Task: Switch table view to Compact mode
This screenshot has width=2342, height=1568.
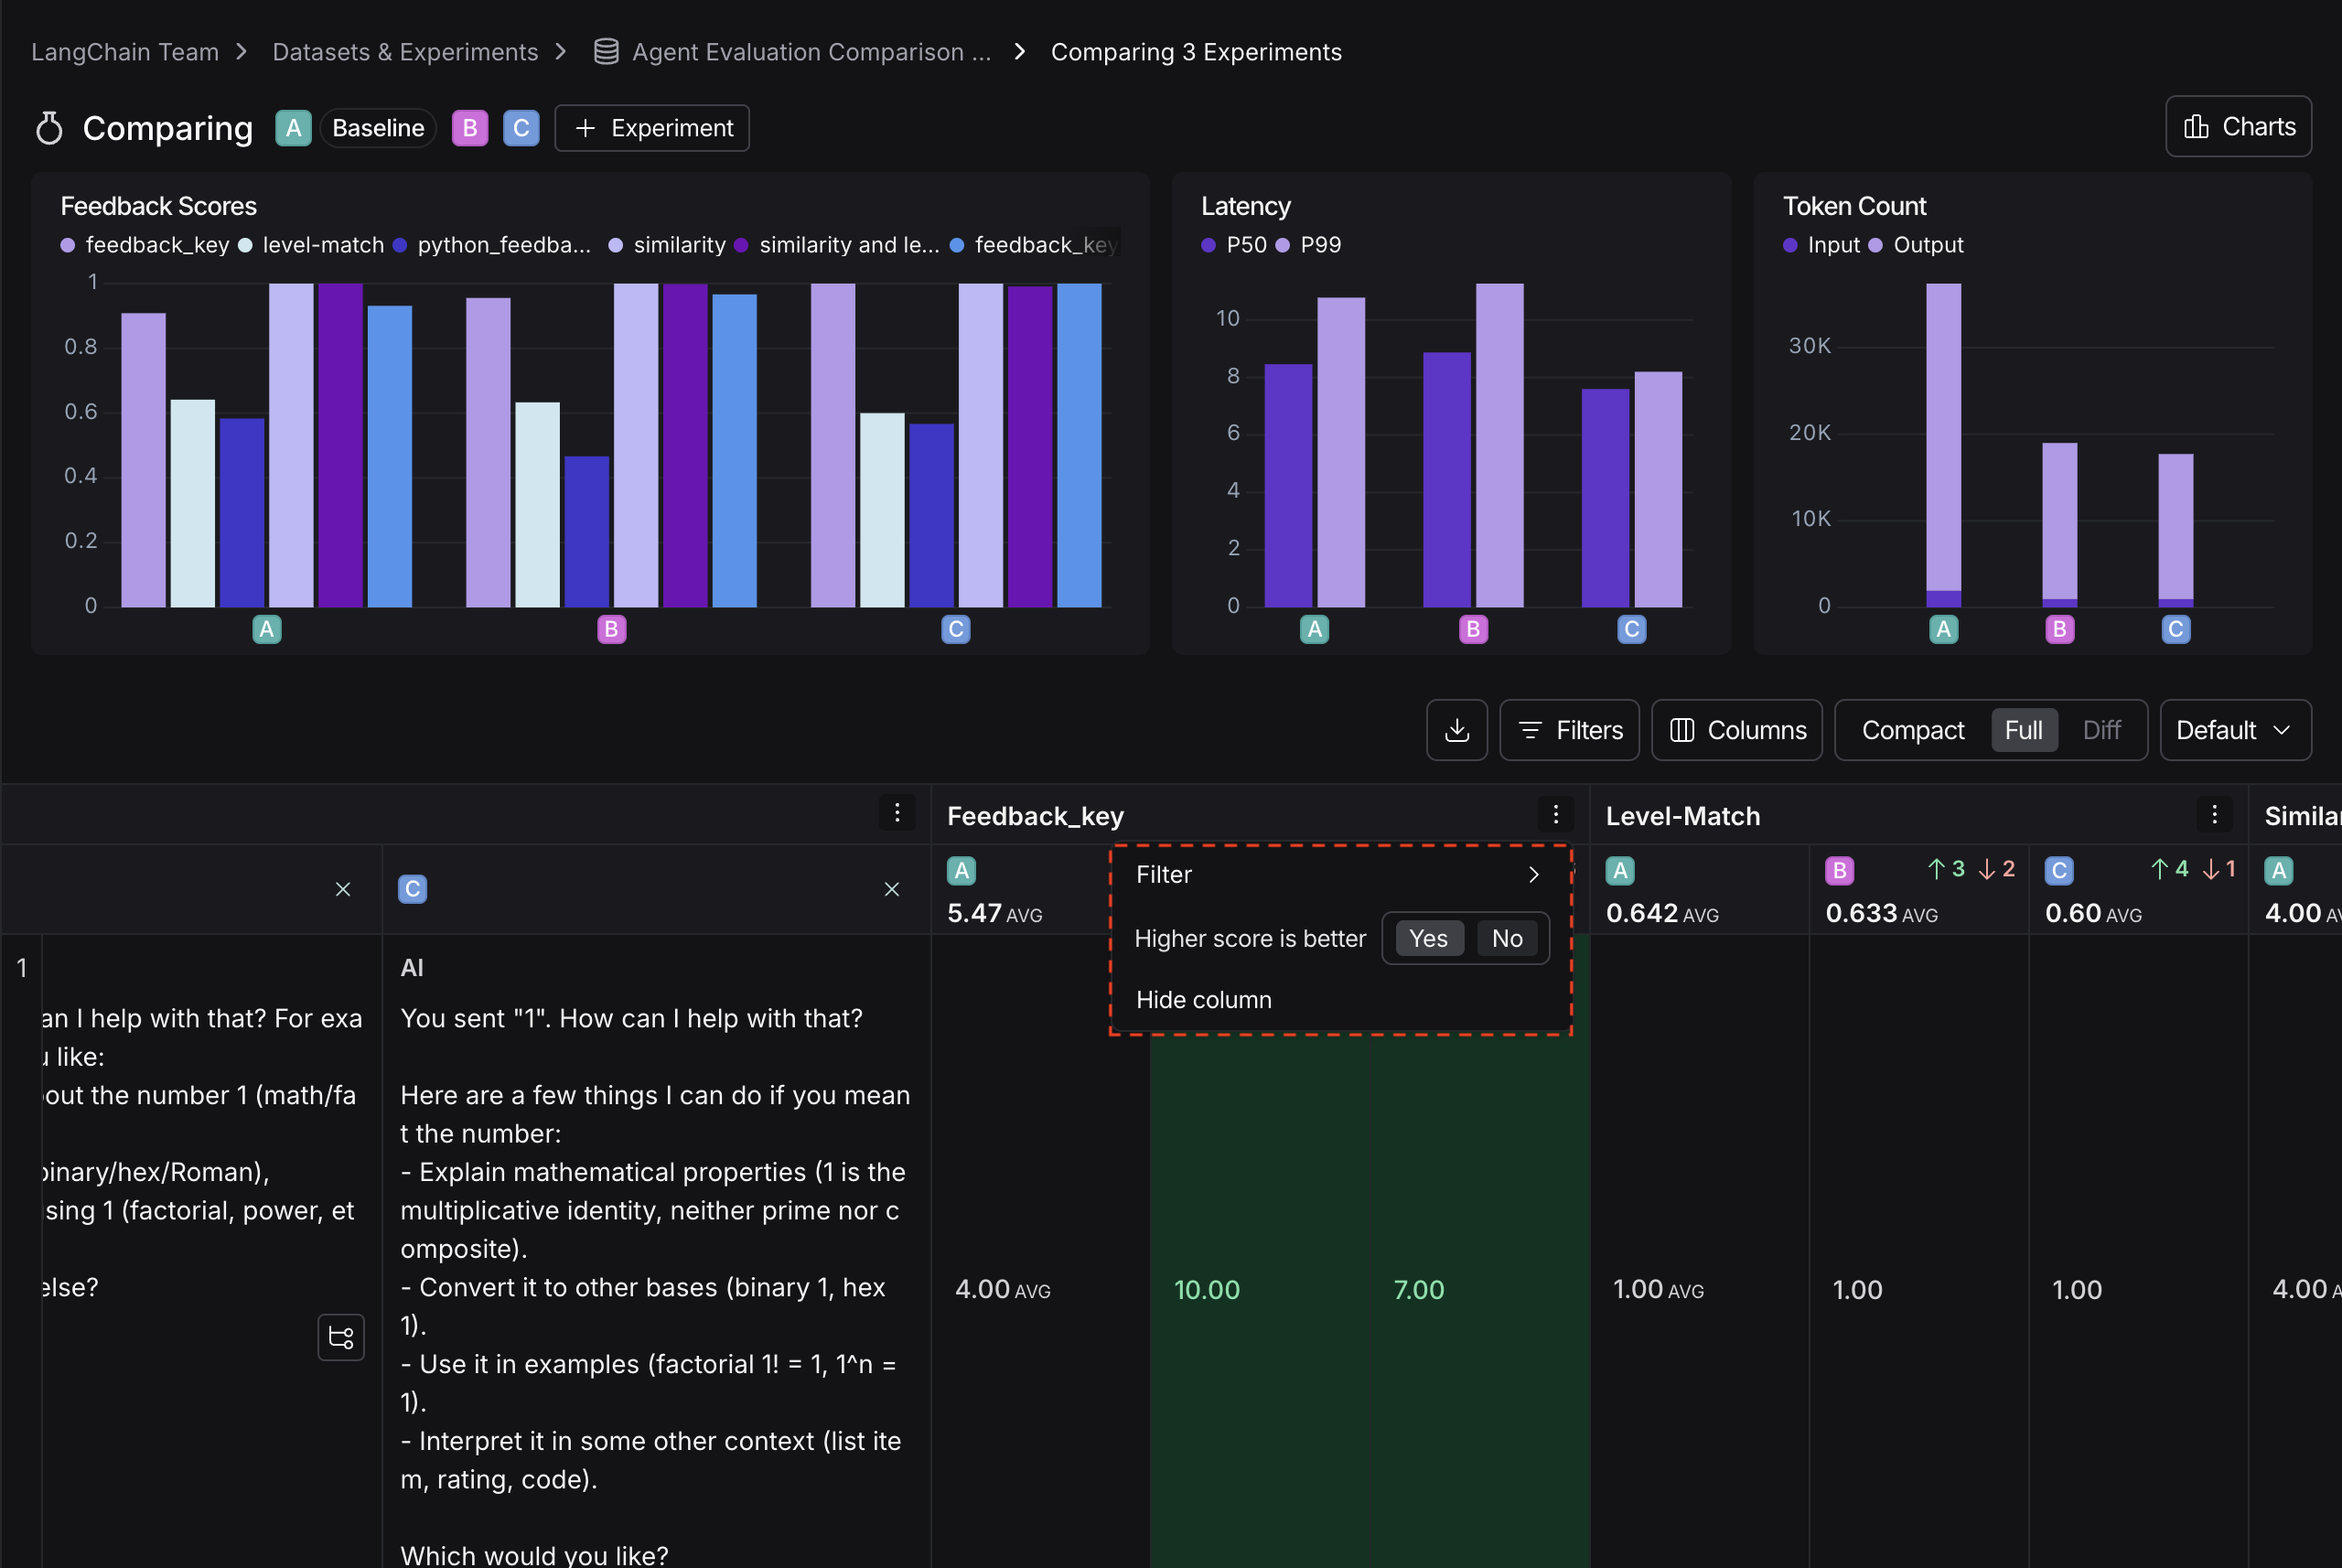Action: pos(1912,730)
